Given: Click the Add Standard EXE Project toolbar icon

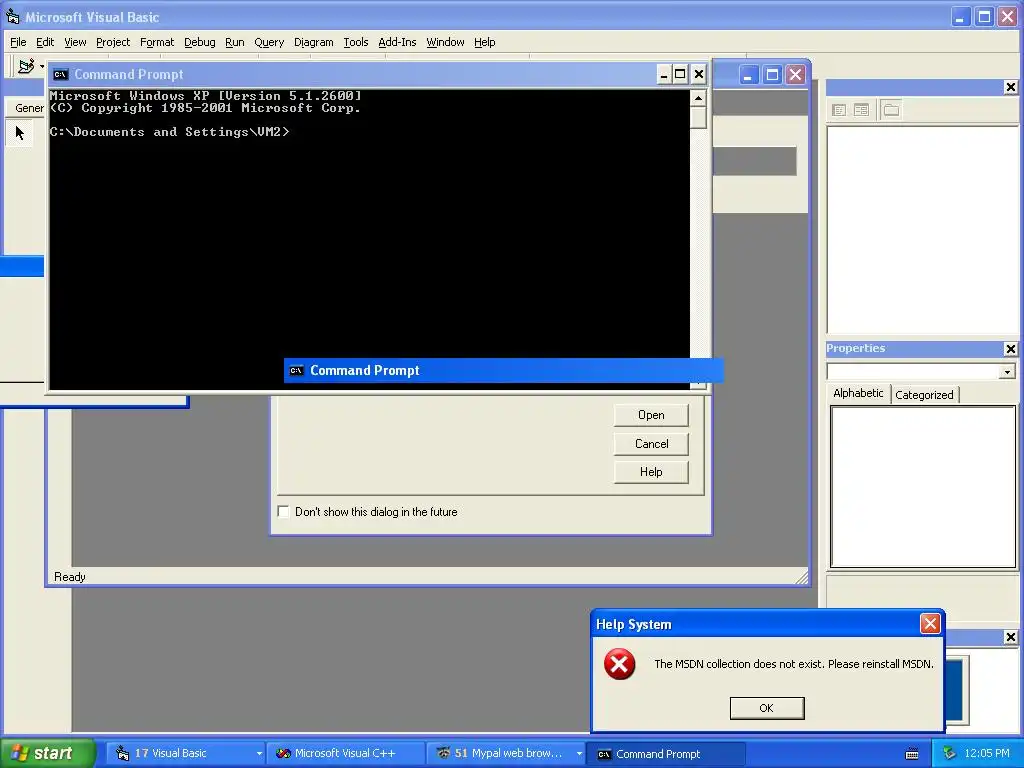Looking at the screenshot, I should click(x=26, y=66).
